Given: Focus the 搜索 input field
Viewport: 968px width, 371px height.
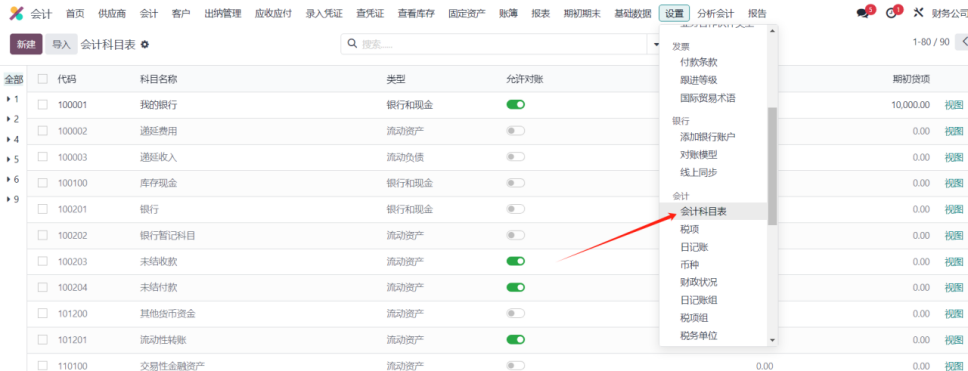Looking at the screenshot, I should [x=503, y=44].
